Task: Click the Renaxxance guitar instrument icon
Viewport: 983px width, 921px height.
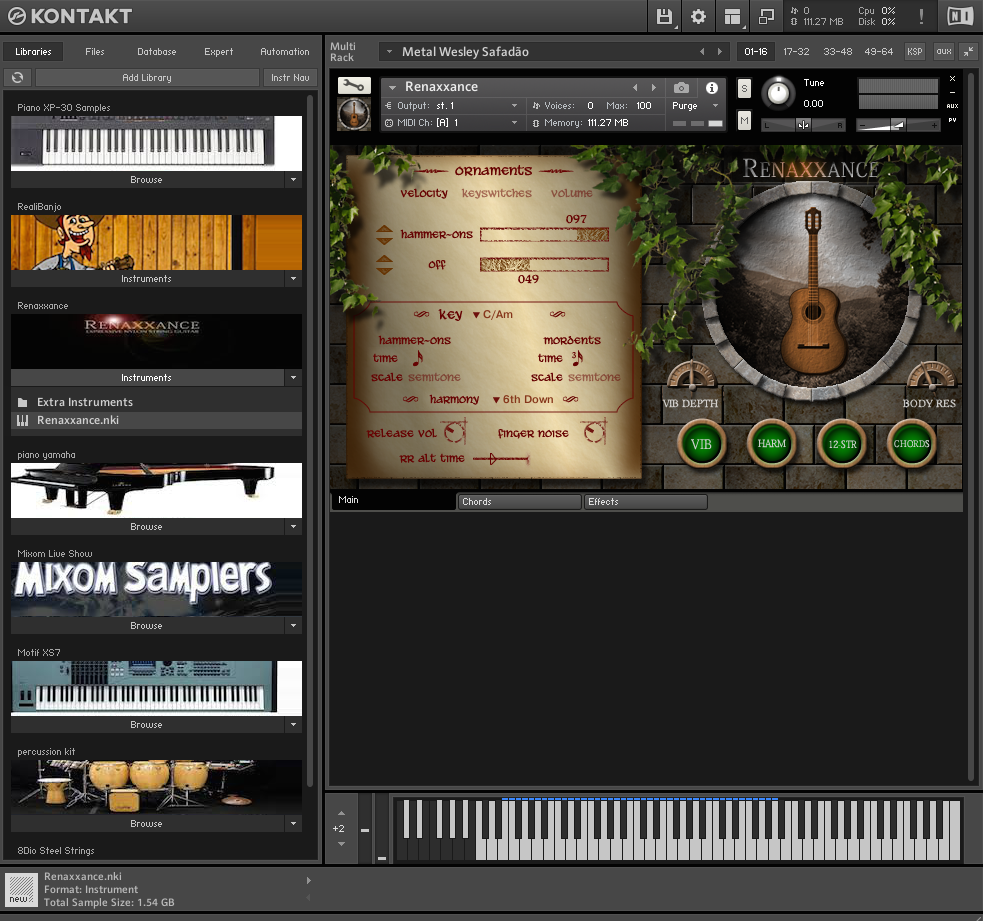Action: (354, 114)
